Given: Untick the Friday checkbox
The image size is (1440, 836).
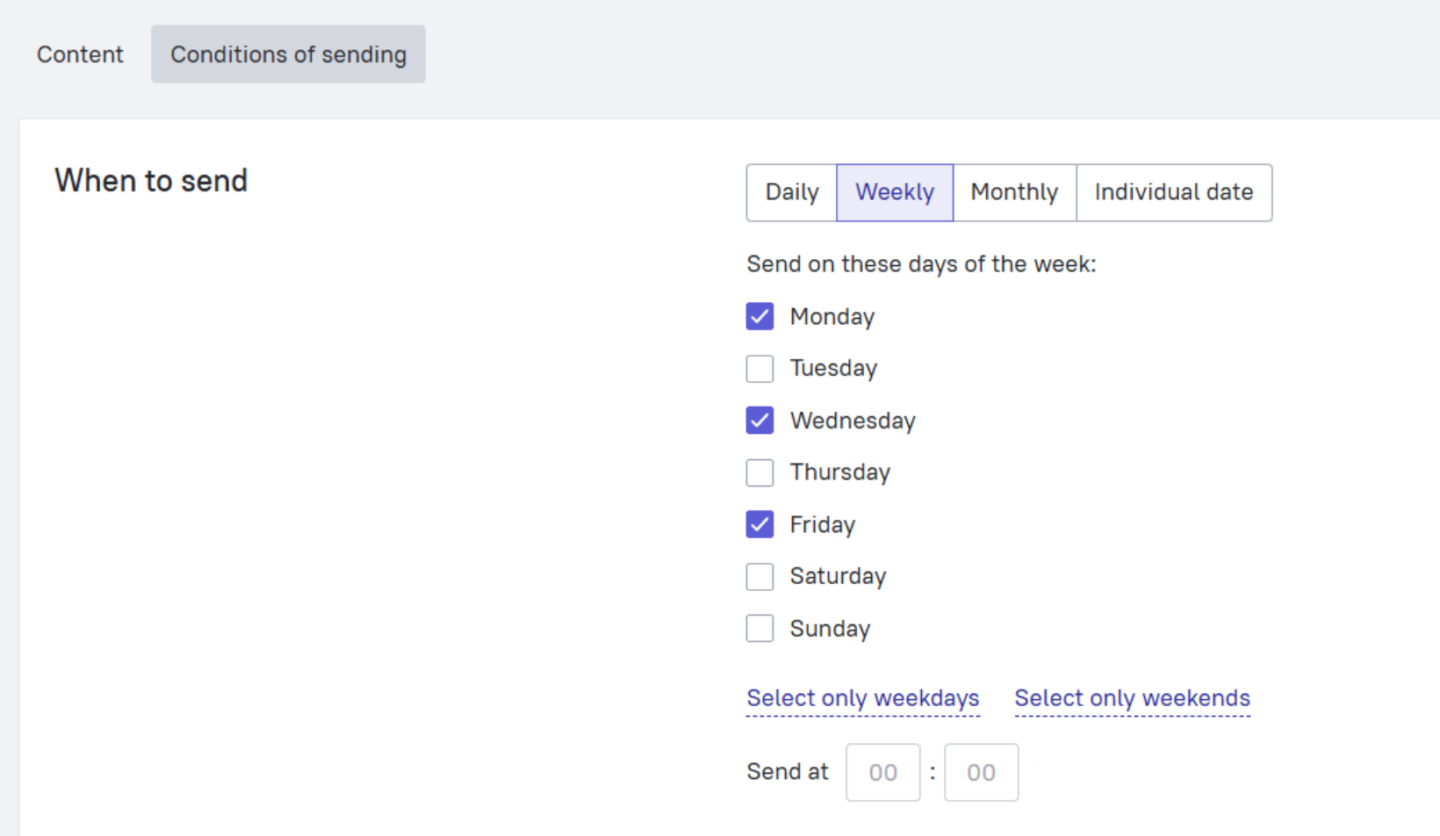Looking at the screenshot, I should (x=760, y=525).
